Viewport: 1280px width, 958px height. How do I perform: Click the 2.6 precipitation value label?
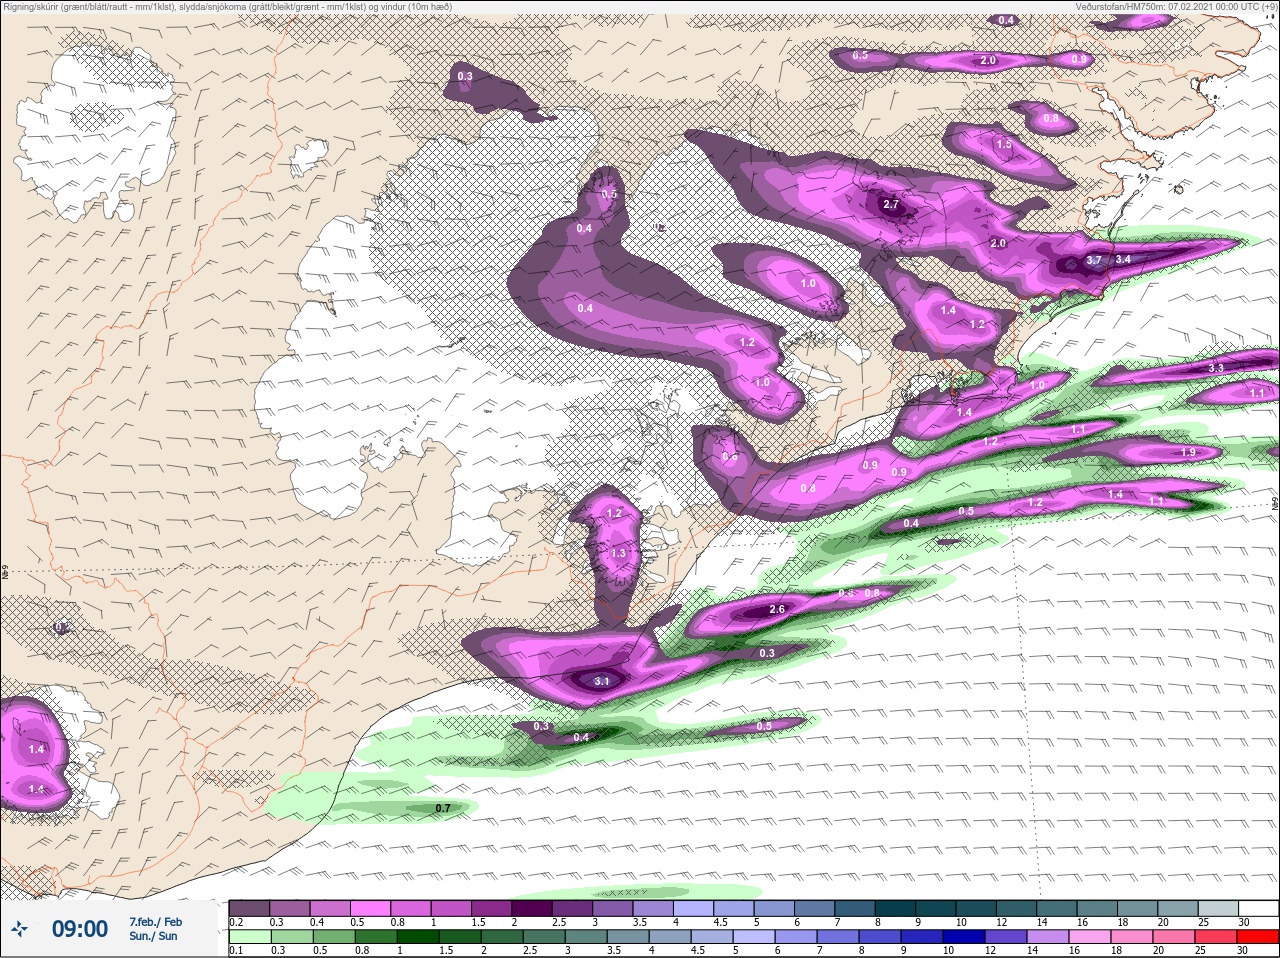777,609
